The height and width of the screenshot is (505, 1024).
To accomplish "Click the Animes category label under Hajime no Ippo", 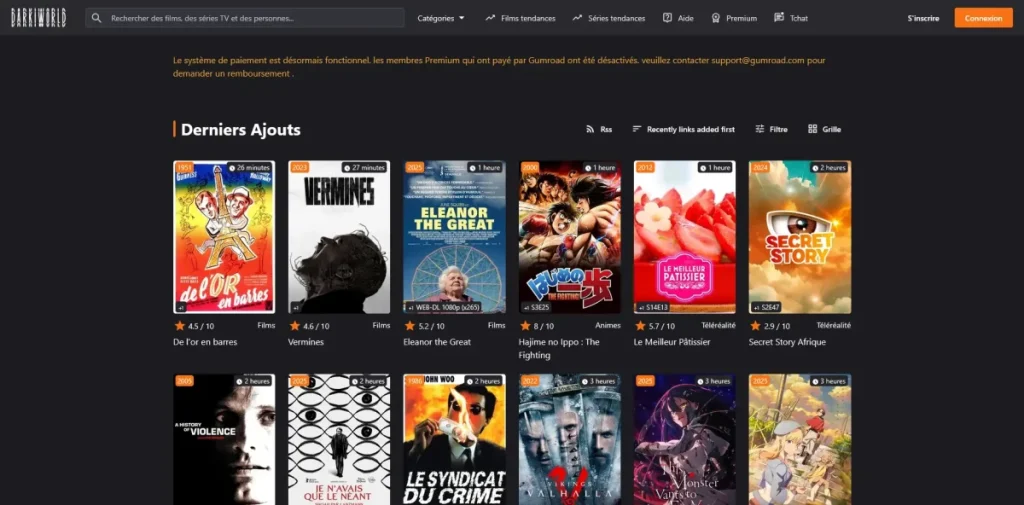I will coord(607,325).
